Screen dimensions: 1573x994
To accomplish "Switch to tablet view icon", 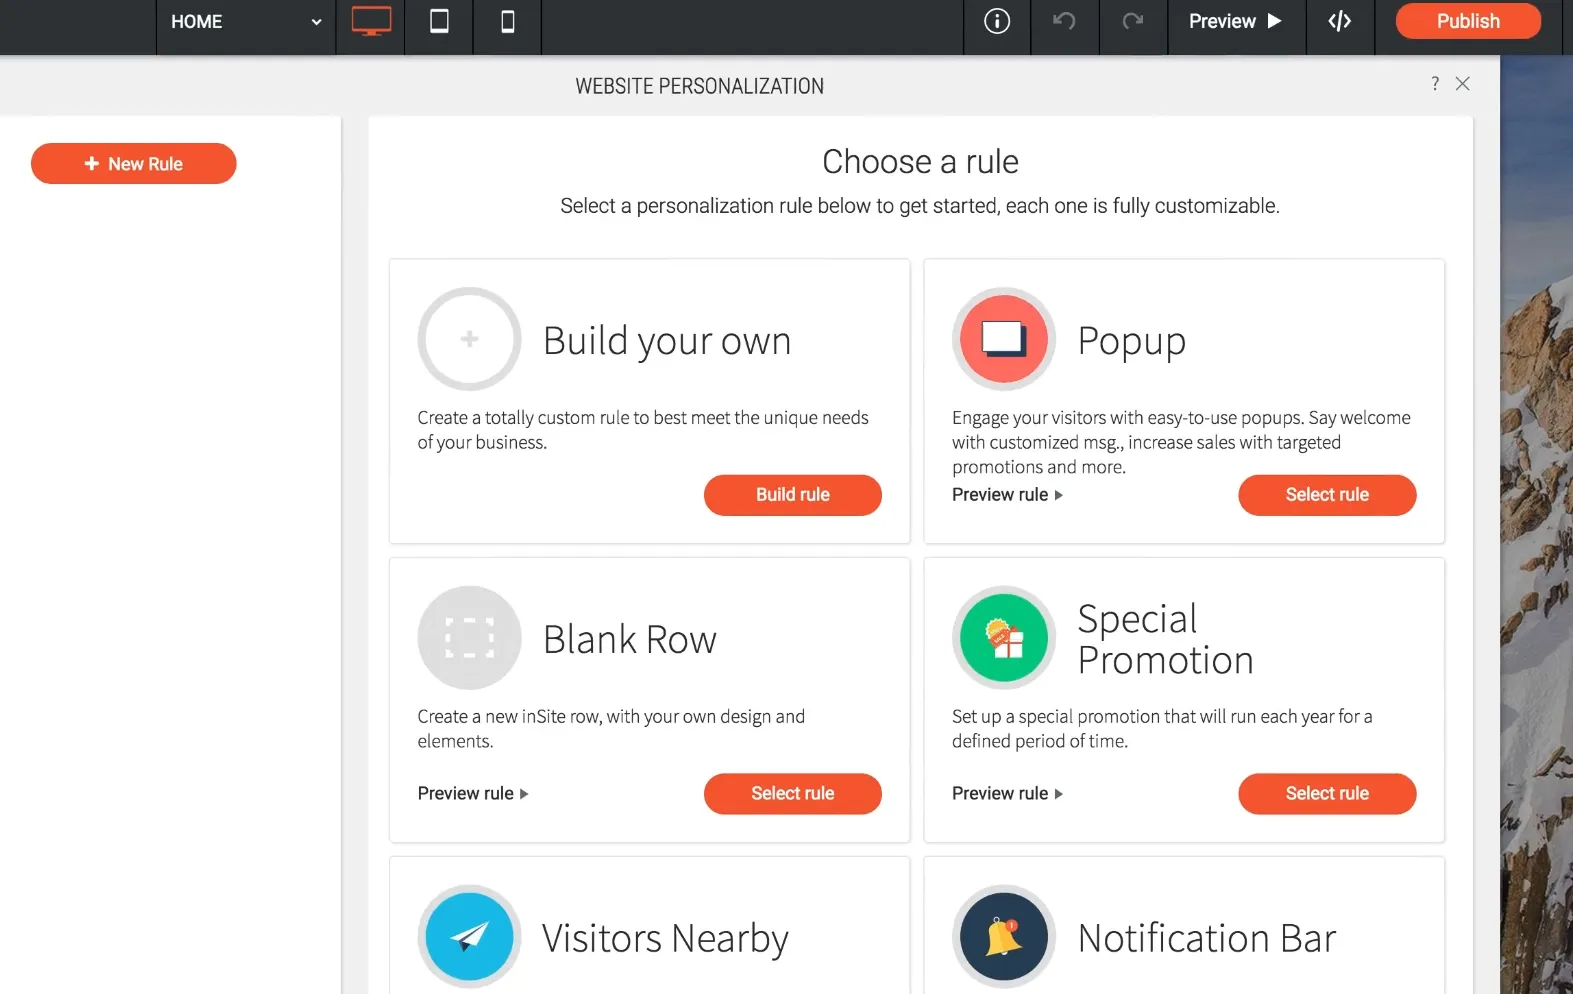I will click(439, 21).
